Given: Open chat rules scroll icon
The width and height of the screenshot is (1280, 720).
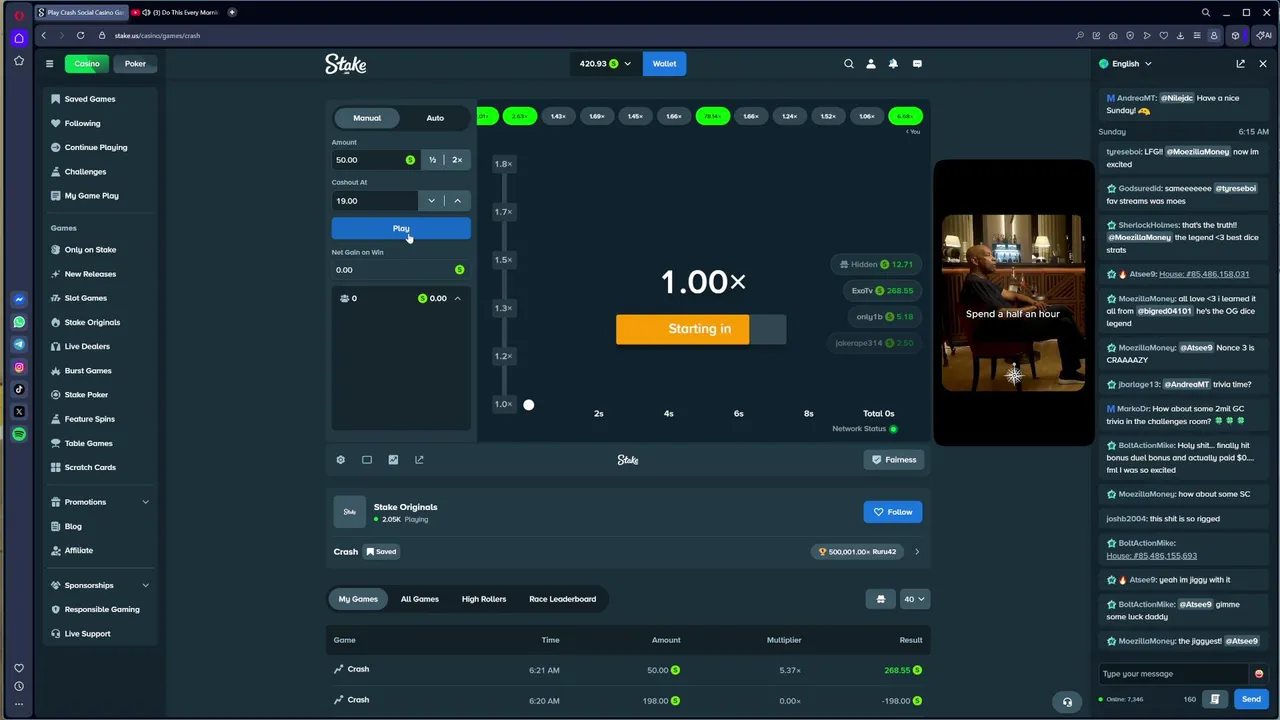Looking at the screenshot, I should [x=1215, y=699].
